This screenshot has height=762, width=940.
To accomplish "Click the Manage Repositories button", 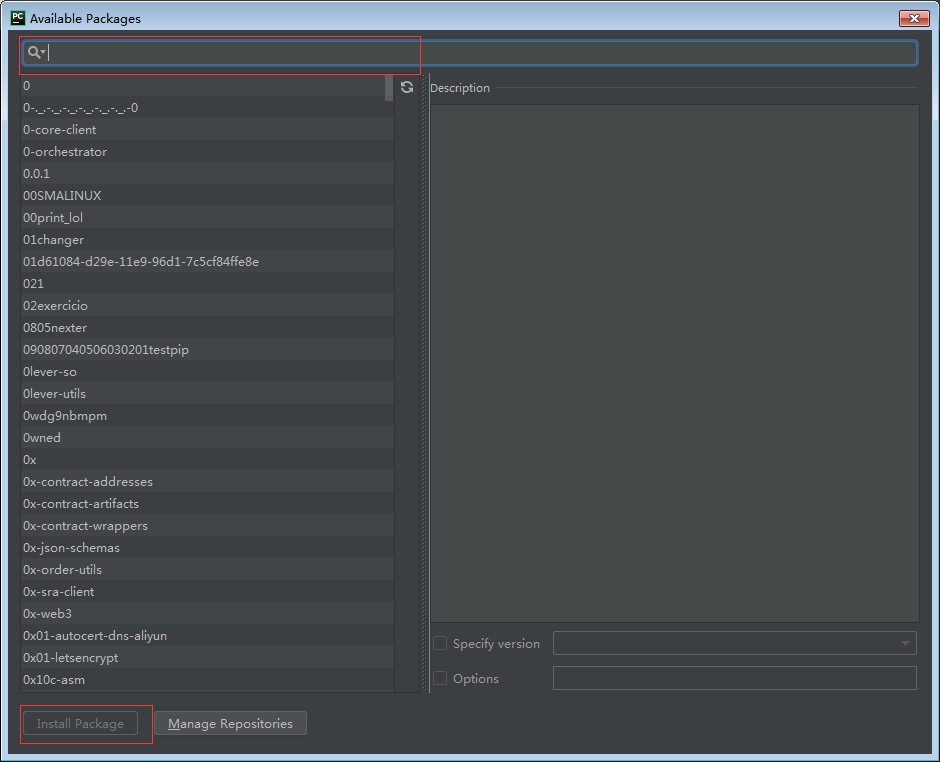I will click(230, 724).
